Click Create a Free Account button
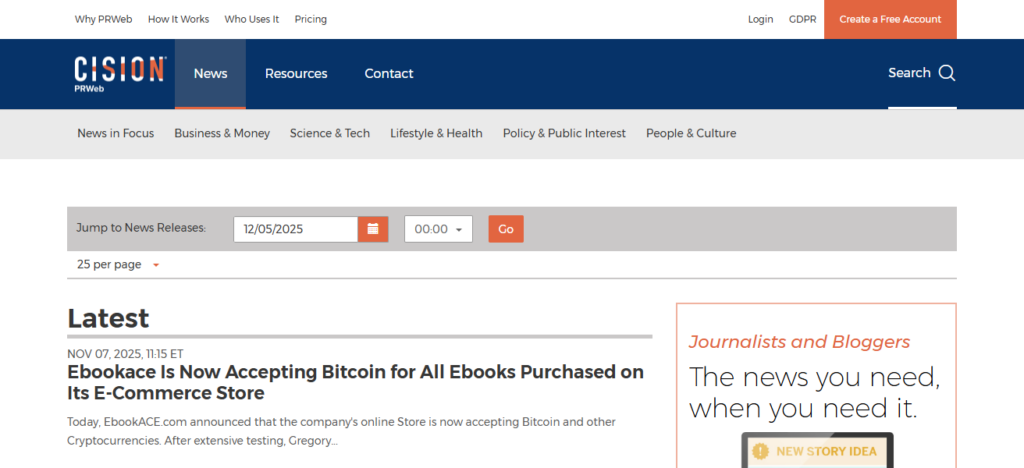 pyautogui.click(x=890, y=20)
